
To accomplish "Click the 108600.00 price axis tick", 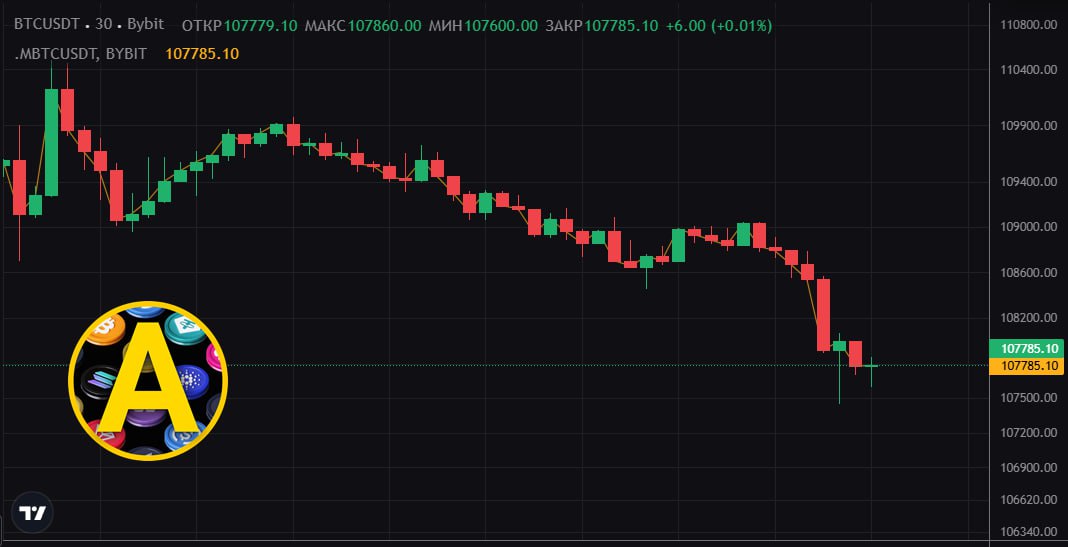I will click(1028, 272).
